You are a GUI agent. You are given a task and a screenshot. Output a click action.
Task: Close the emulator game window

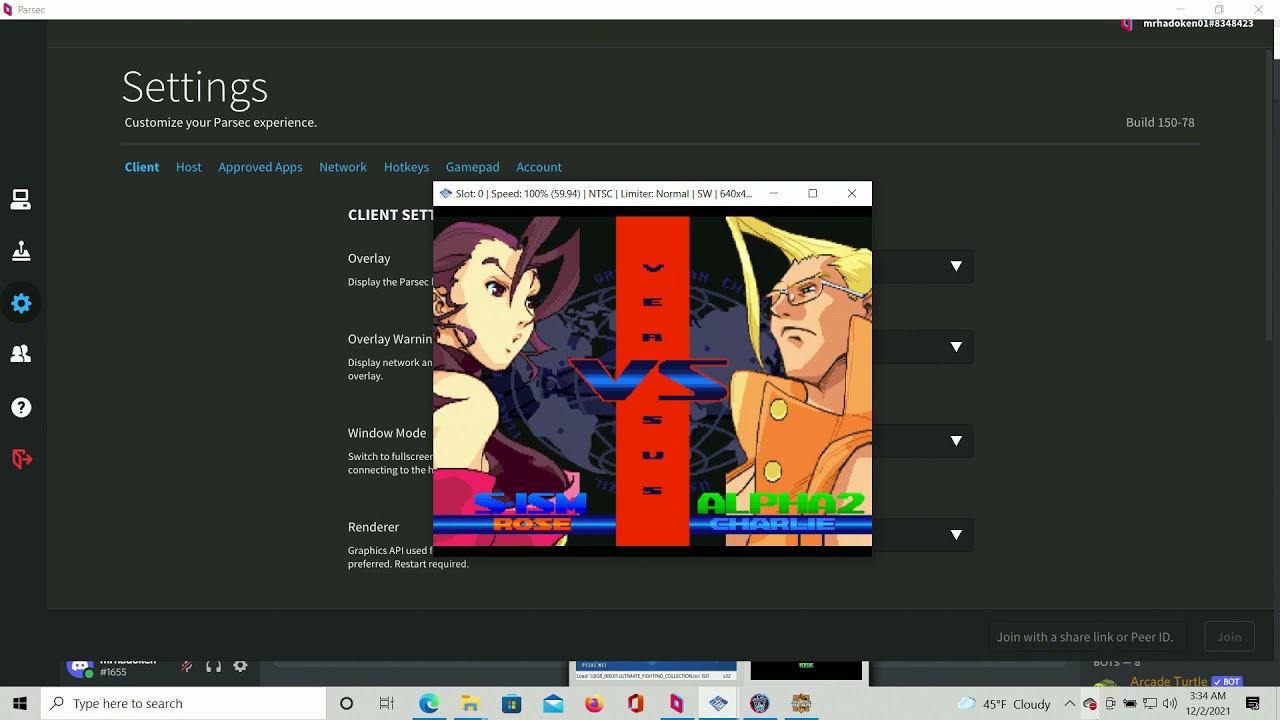852,193
